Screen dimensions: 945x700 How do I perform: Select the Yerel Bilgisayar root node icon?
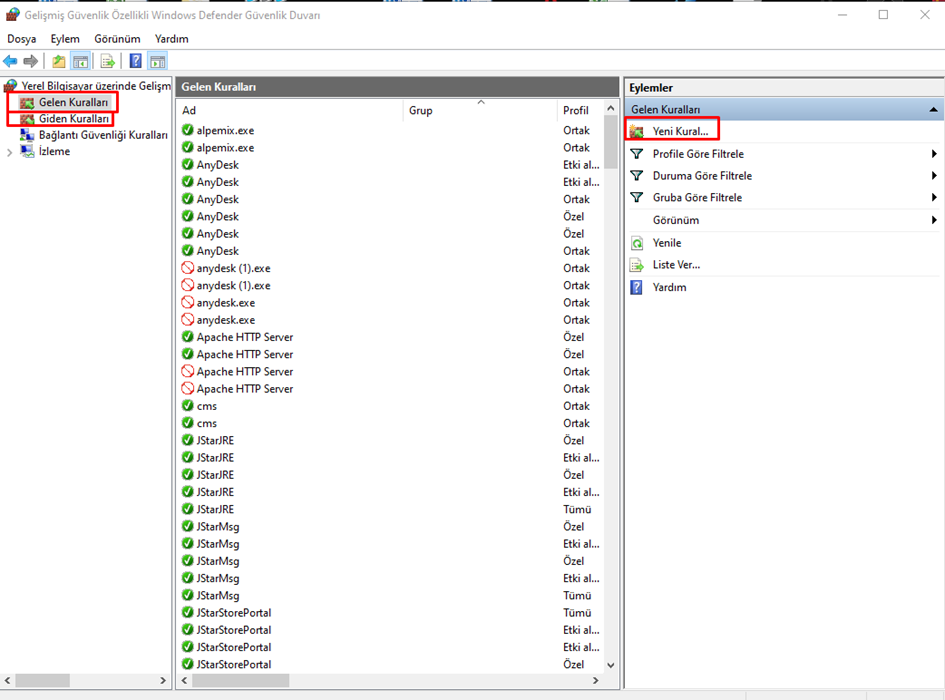pos(10,86)
